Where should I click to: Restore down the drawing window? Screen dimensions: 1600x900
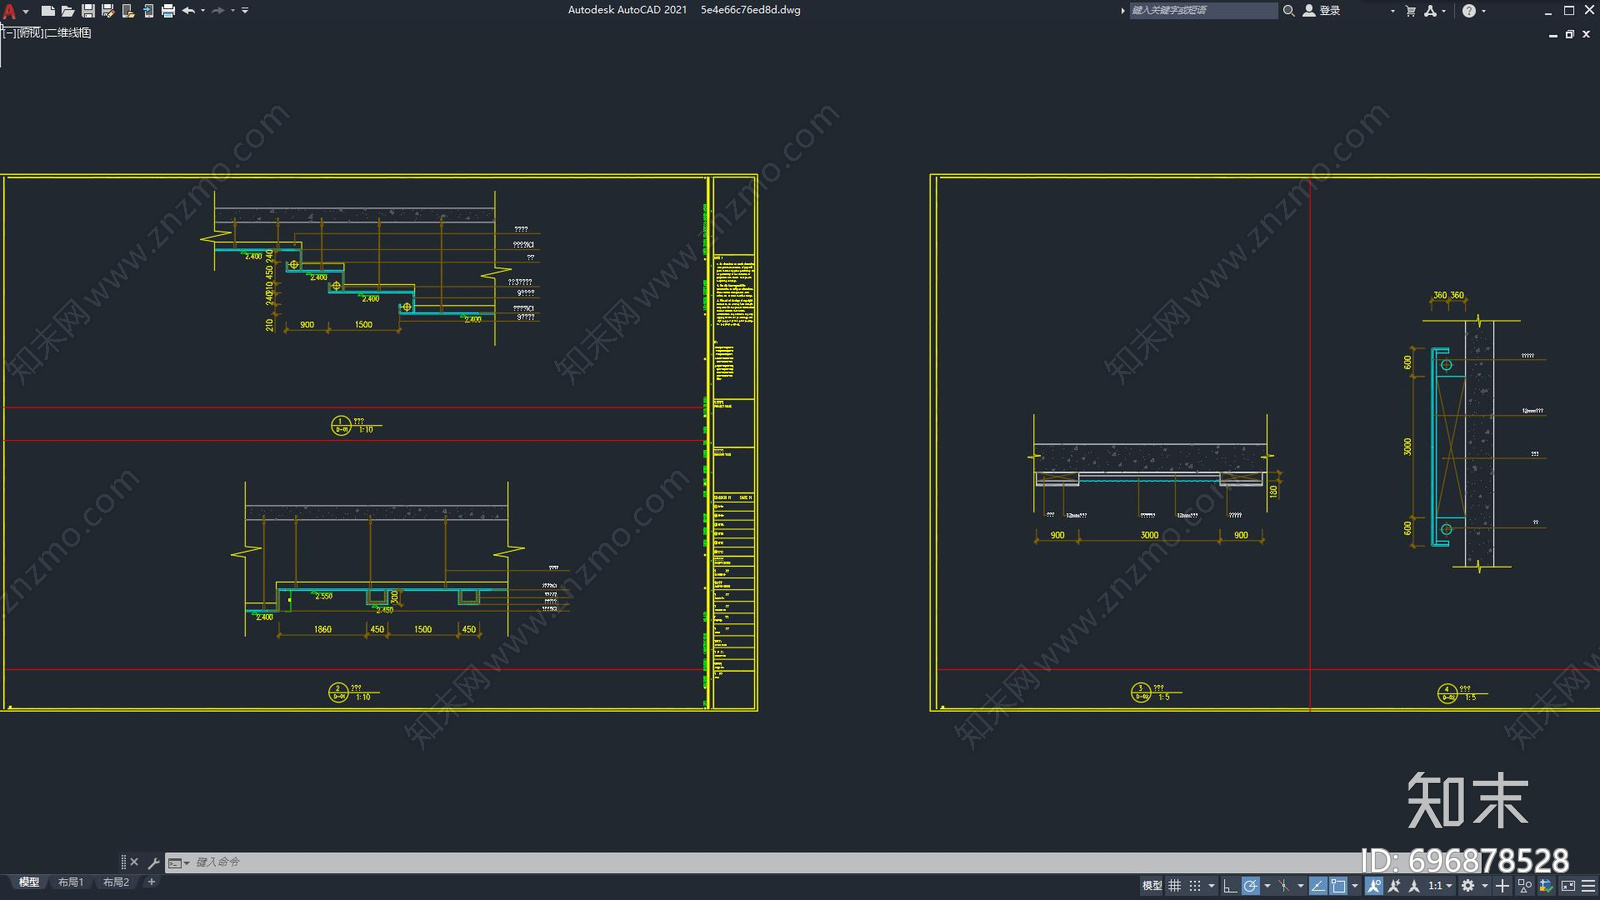(1569, 34)
